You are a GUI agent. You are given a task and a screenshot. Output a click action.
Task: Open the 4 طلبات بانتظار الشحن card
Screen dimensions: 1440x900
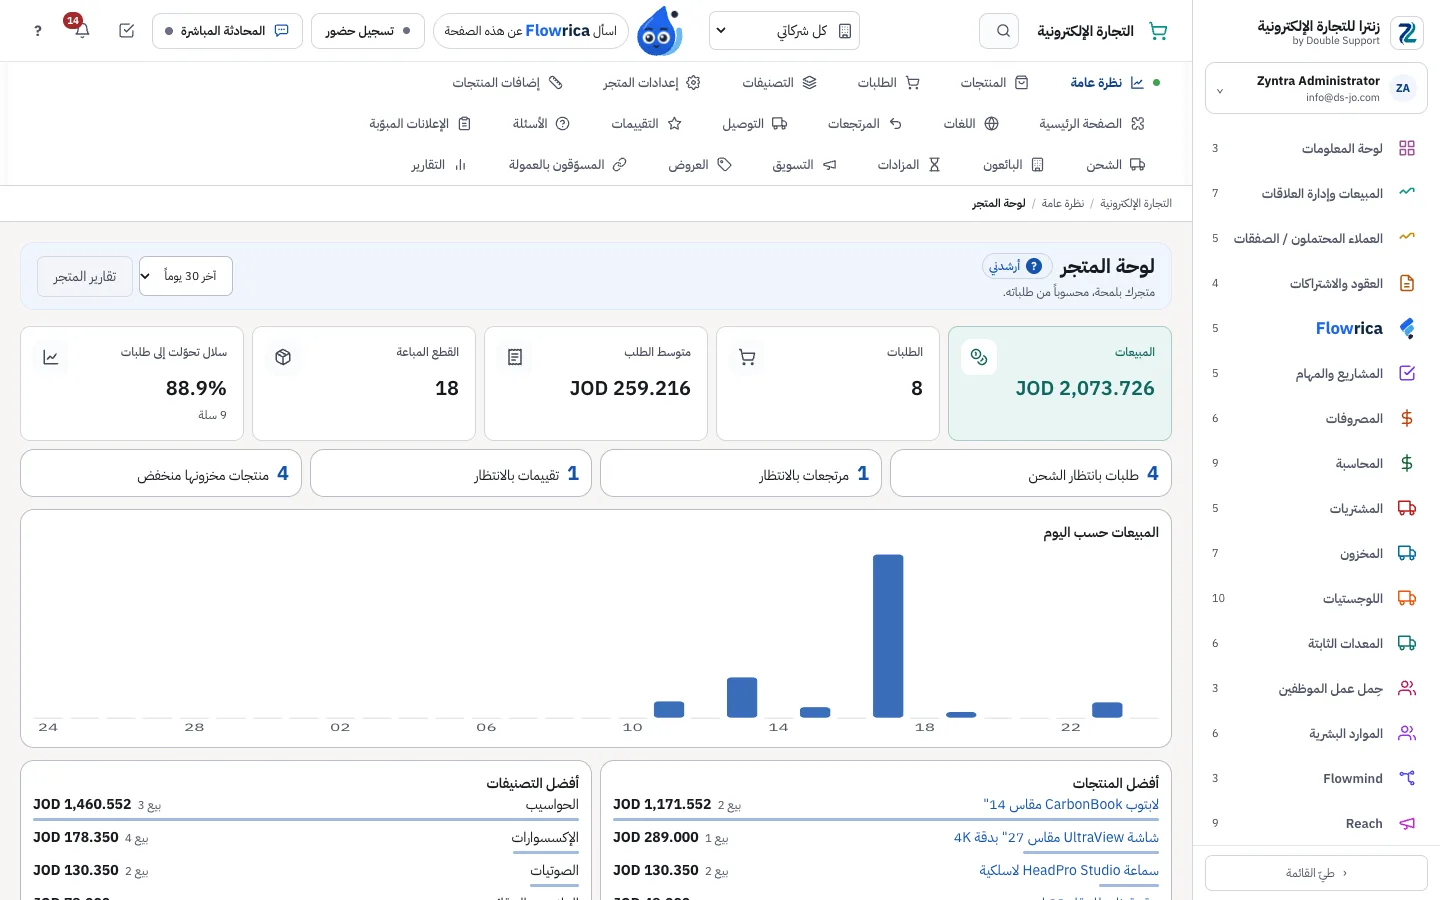pyautogui.click(x=1031, y=473)
